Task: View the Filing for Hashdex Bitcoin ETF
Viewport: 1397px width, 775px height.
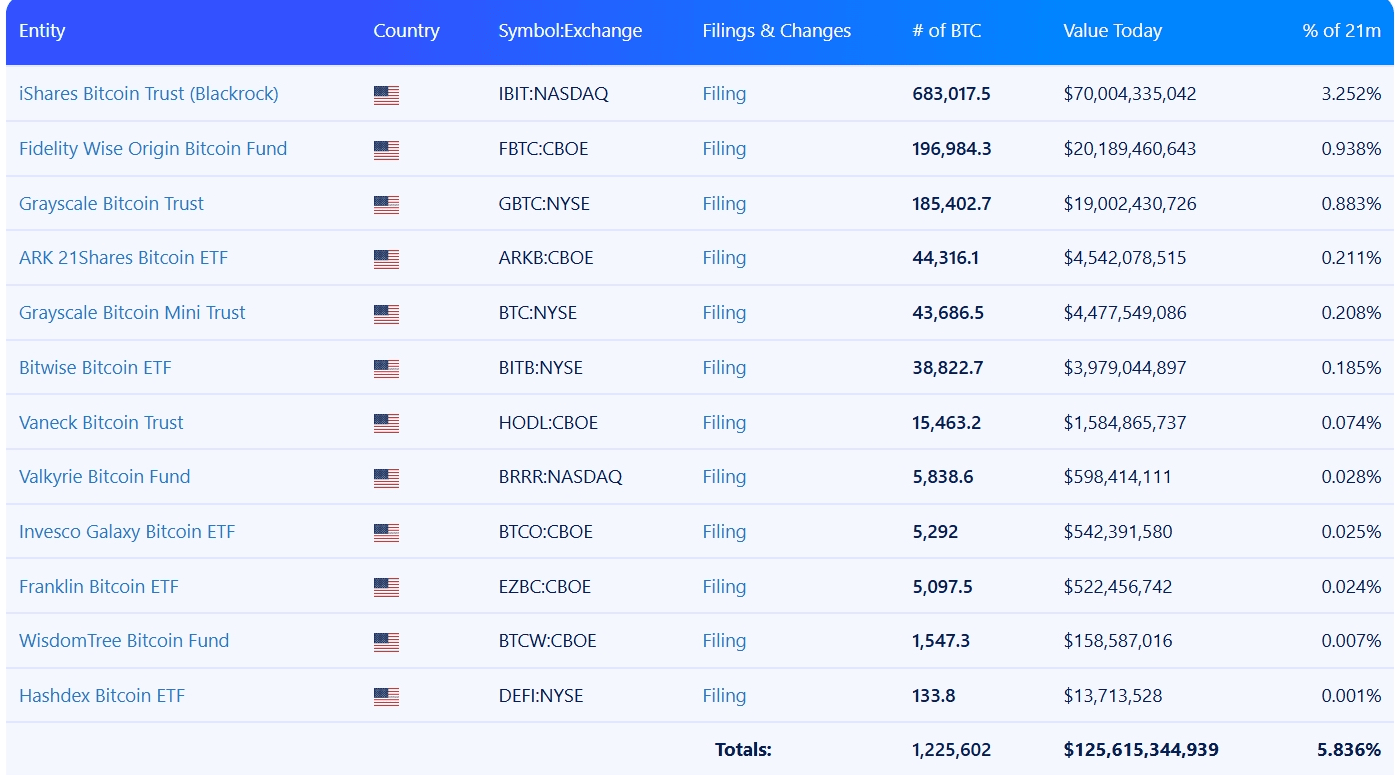Action: pyautogui.click(x=724, y=696)
